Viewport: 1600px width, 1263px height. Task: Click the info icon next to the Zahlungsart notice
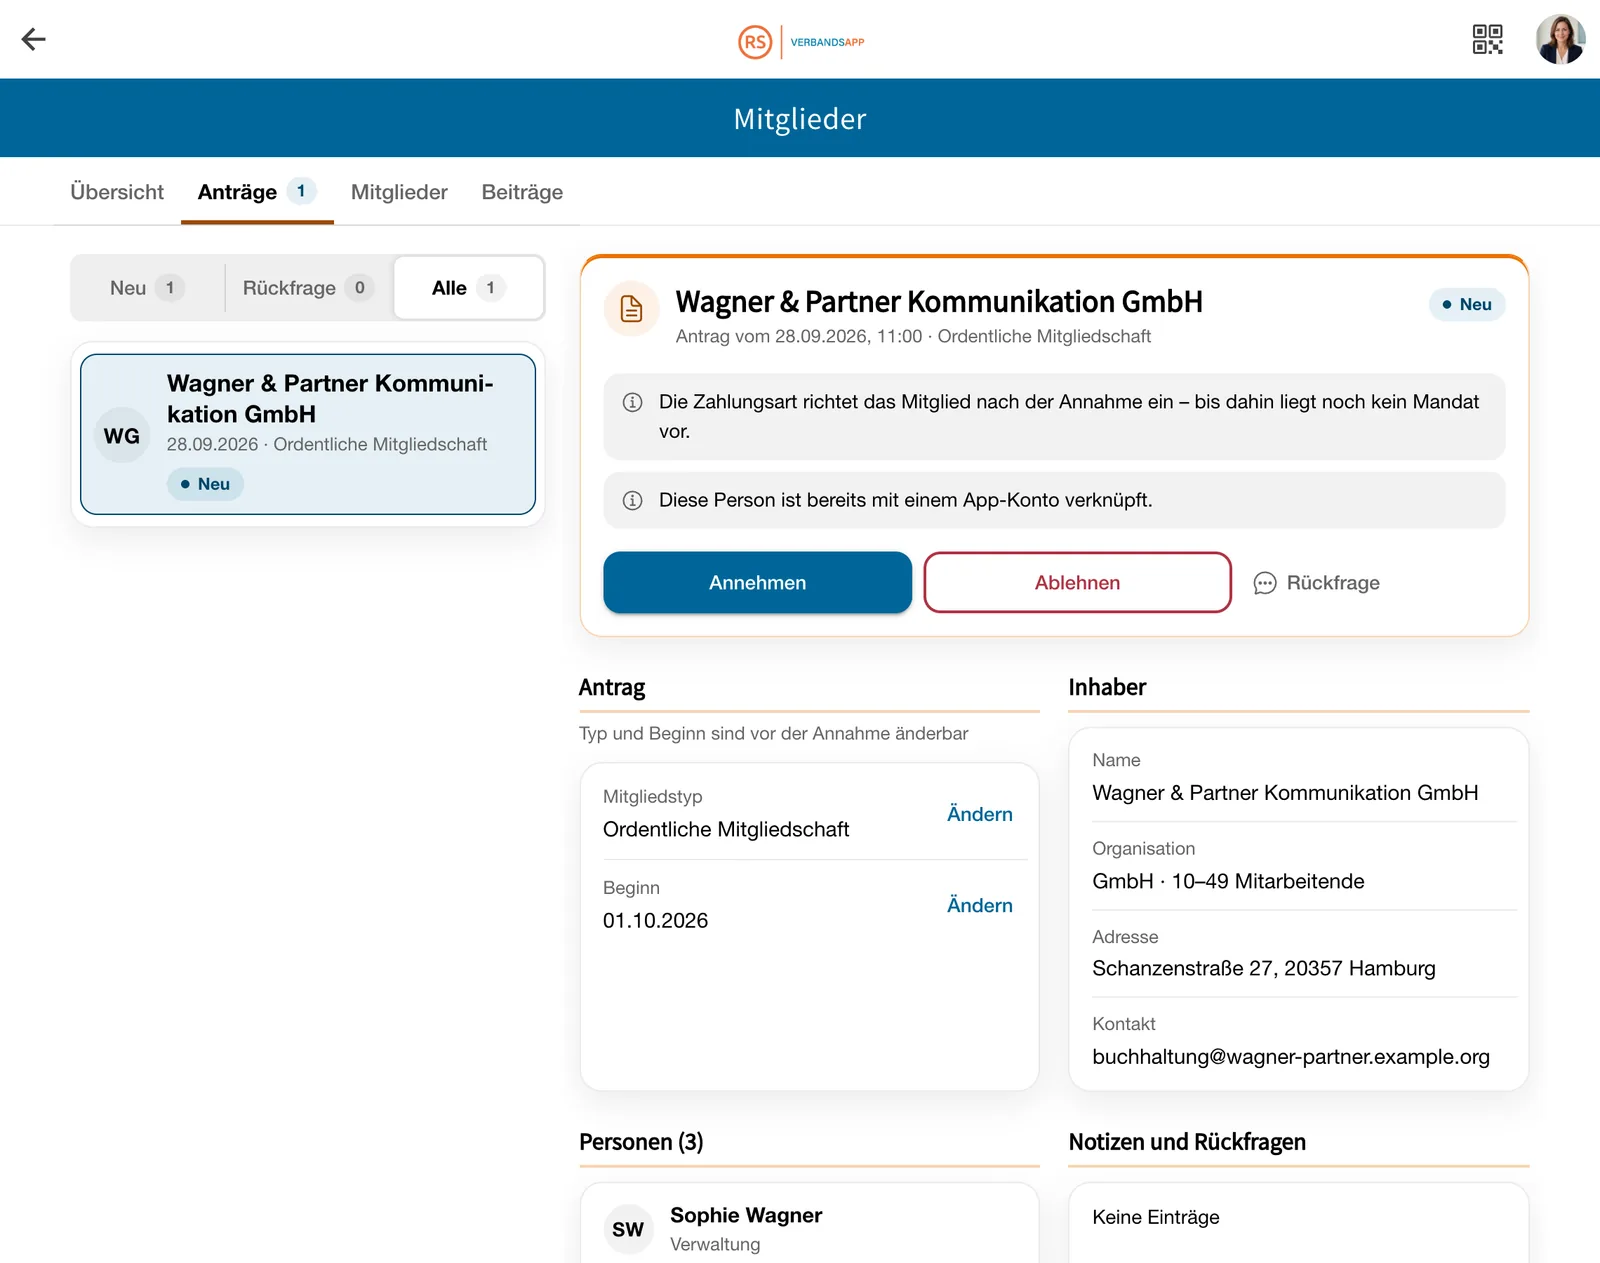pos(632,402)
